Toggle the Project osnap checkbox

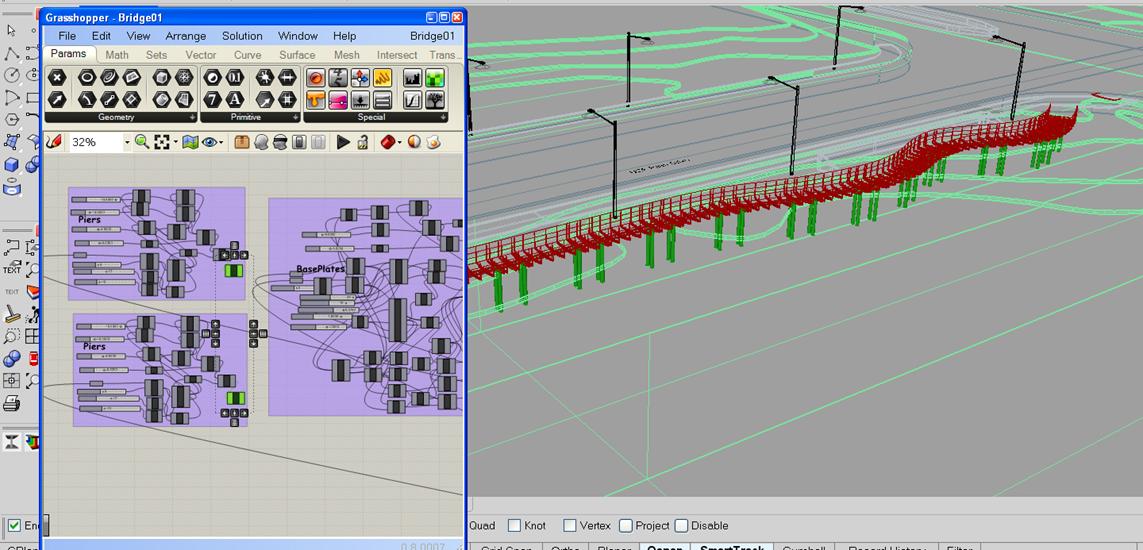click(626, 526)
